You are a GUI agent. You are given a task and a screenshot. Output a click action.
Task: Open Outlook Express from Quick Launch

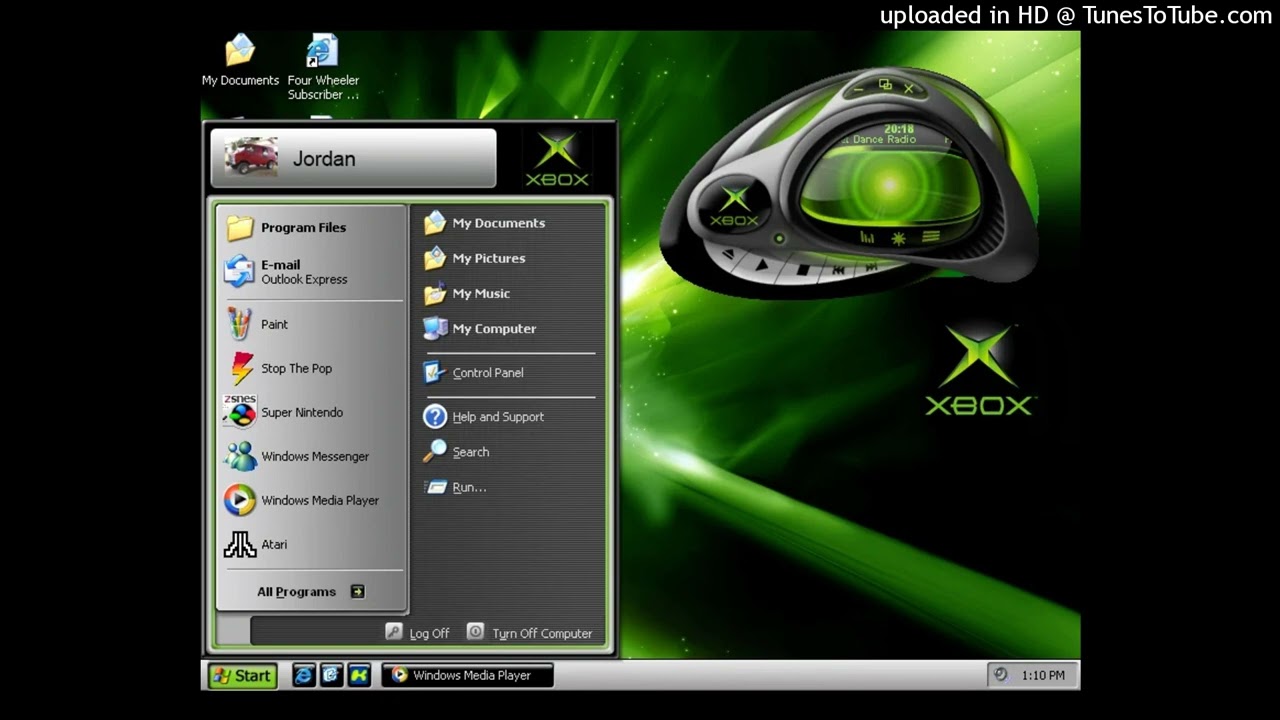pyautogui.click(x=331, y=675)
